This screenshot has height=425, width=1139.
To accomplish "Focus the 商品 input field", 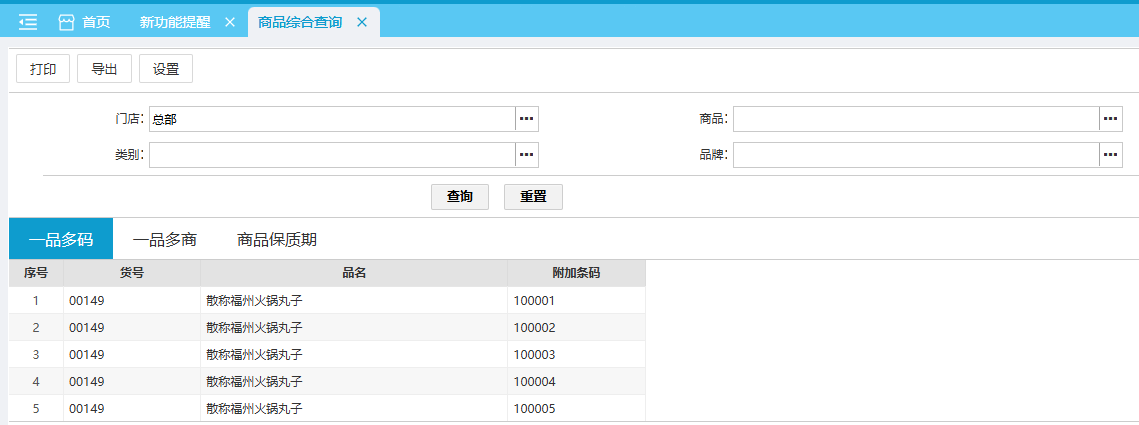I will (915, 119).
